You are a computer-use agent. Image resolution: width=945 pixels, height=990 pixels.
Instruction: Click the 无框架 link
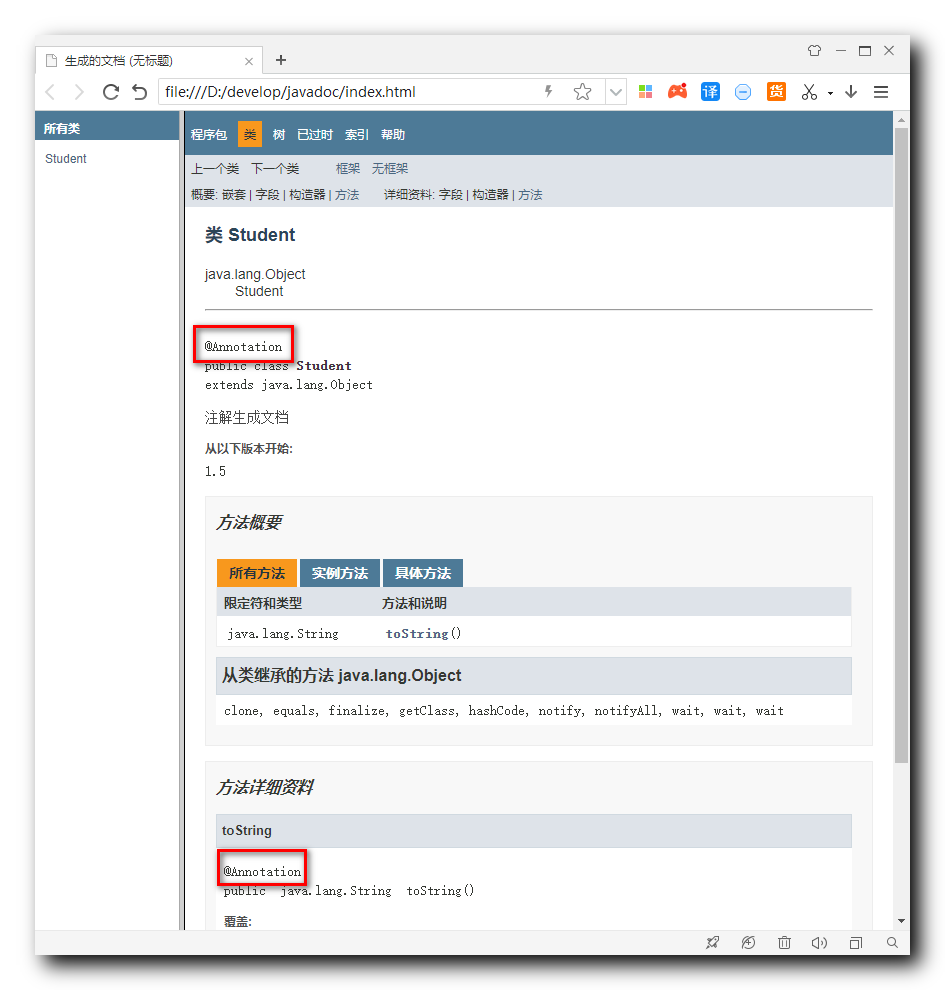(389, 169)
